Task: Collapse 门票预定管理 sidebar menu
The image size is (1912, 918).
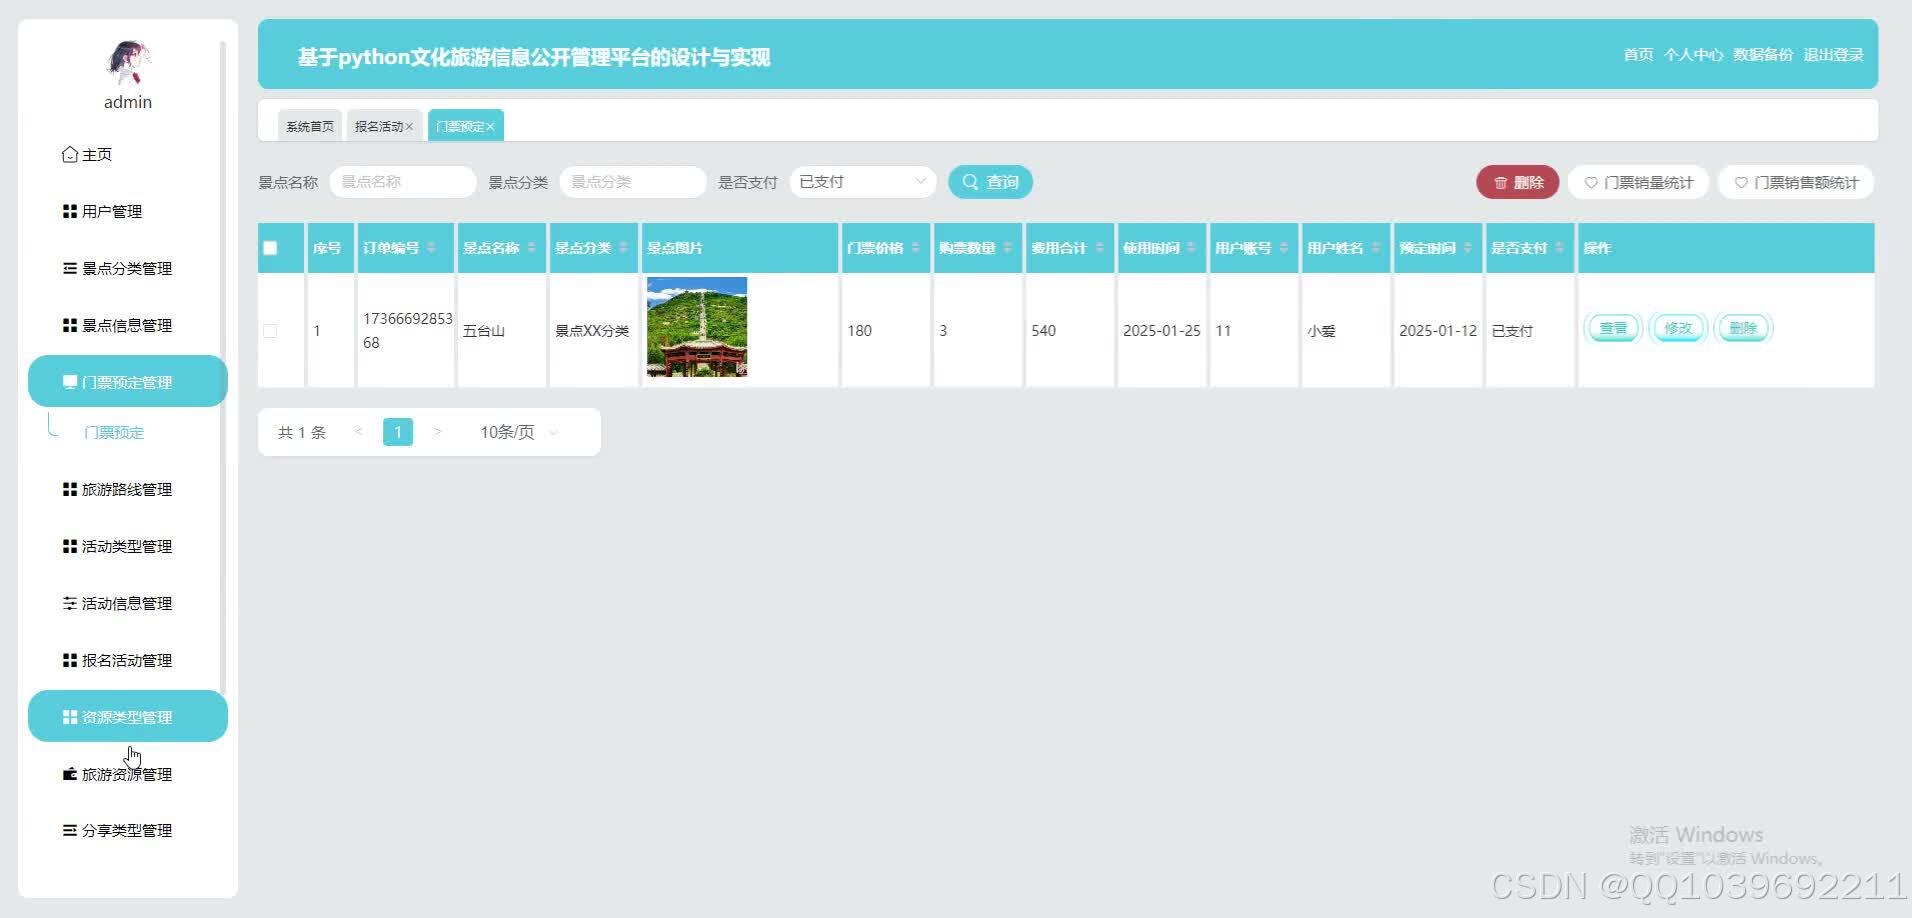Action: pos(128,381)
